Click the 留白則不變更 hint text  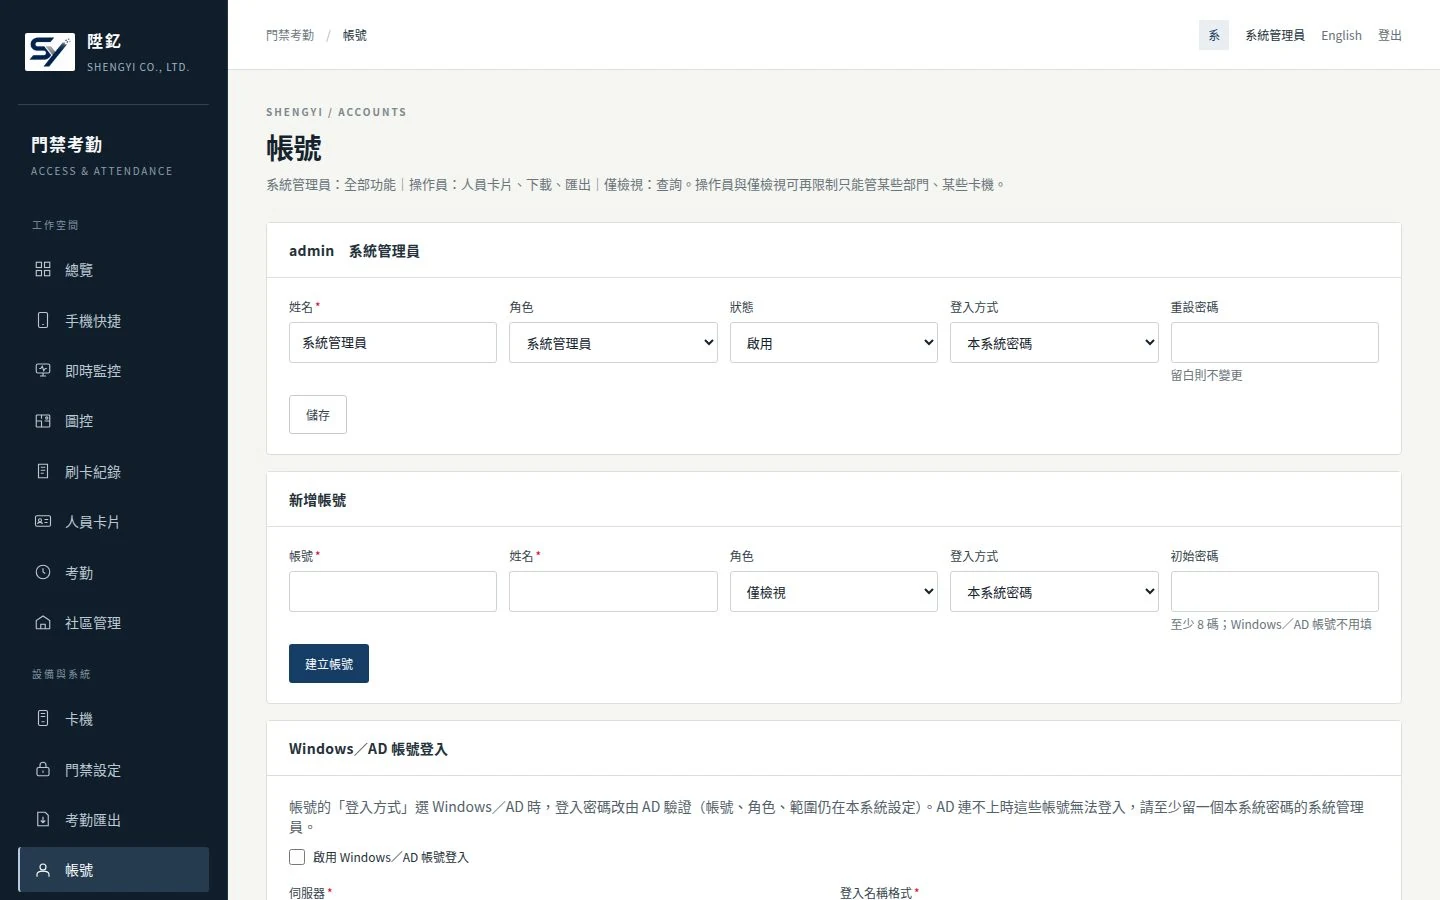(1207, 375)
